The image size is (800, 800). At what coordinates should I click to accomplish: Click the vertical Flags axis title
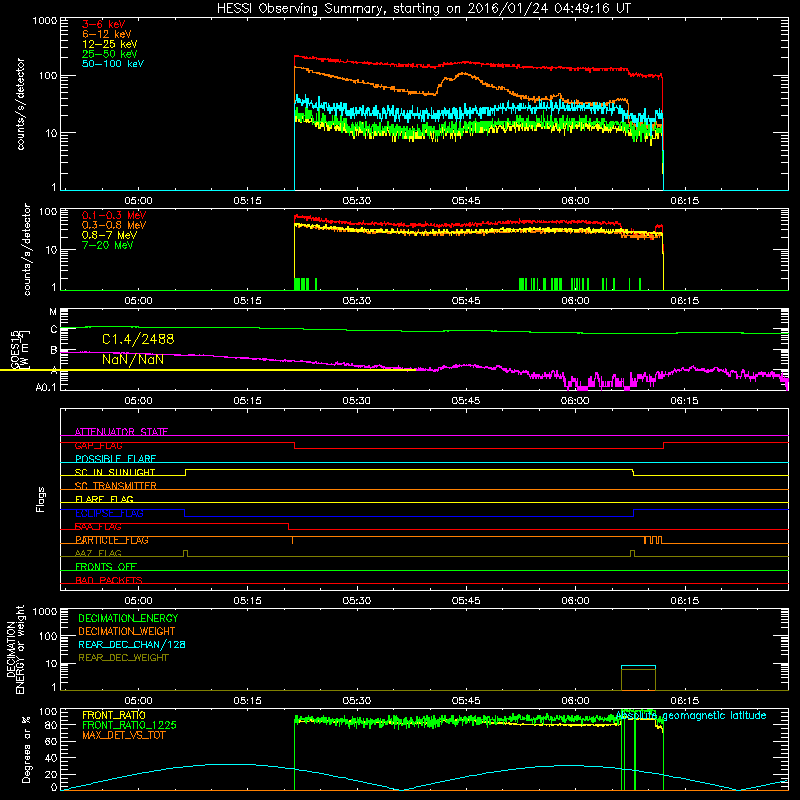(x=41, y=499)
